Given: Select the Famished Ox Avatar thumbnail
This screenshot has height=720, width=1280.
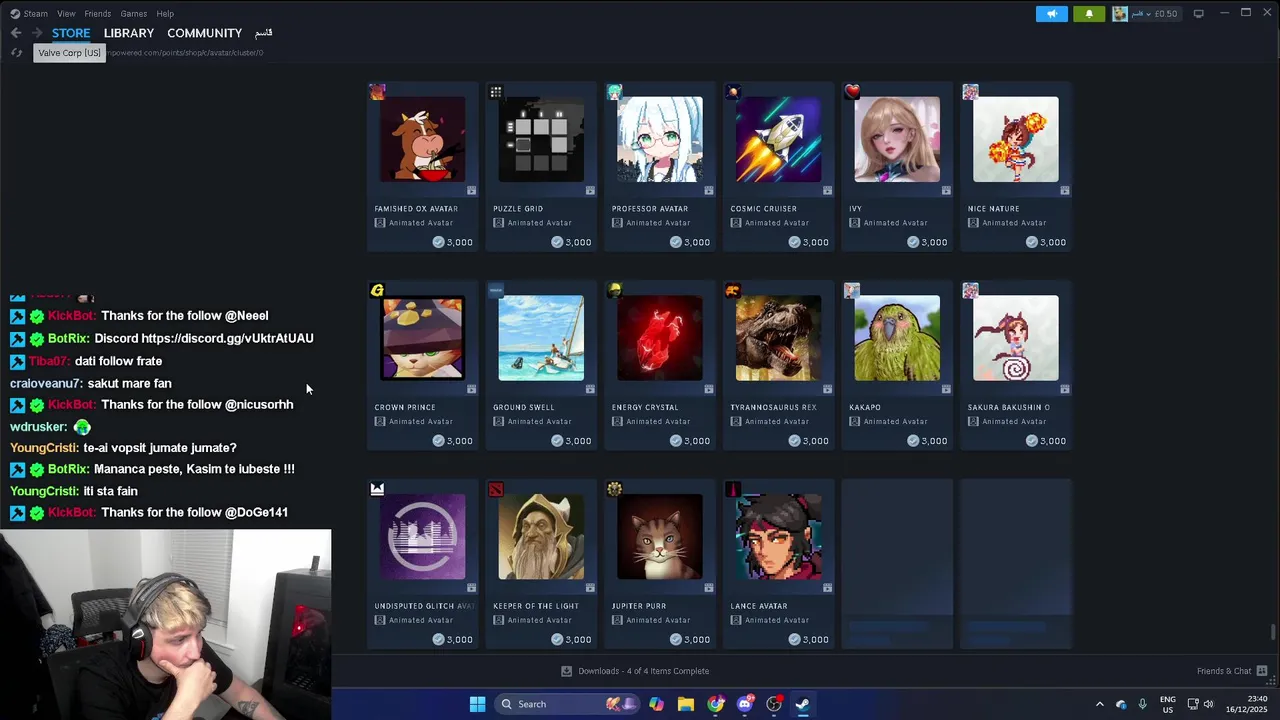Looking at the screenshot, I should (422, 139).
